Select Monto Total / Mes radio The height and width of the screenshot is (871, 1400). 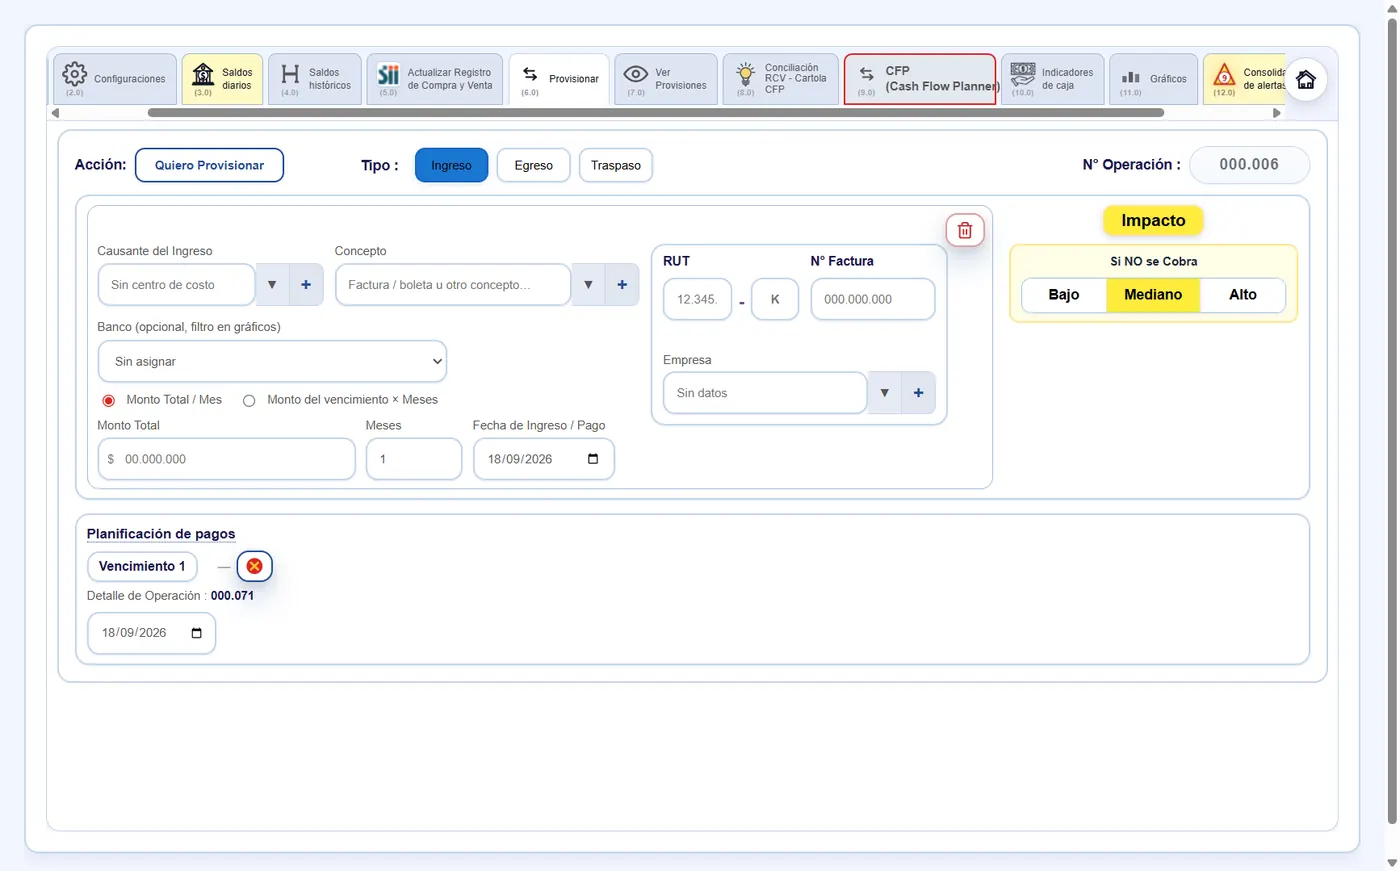[x=109, y=400]
